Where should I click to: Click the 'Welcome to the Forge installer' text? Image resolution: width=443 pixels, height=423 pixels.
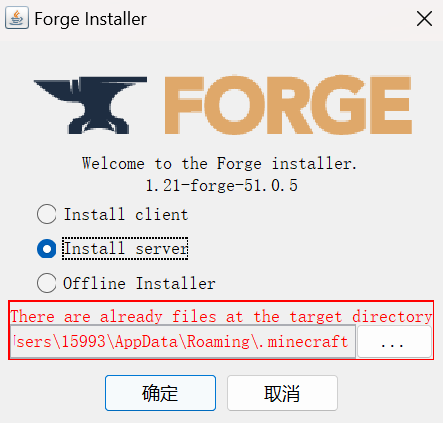[219, 163]
